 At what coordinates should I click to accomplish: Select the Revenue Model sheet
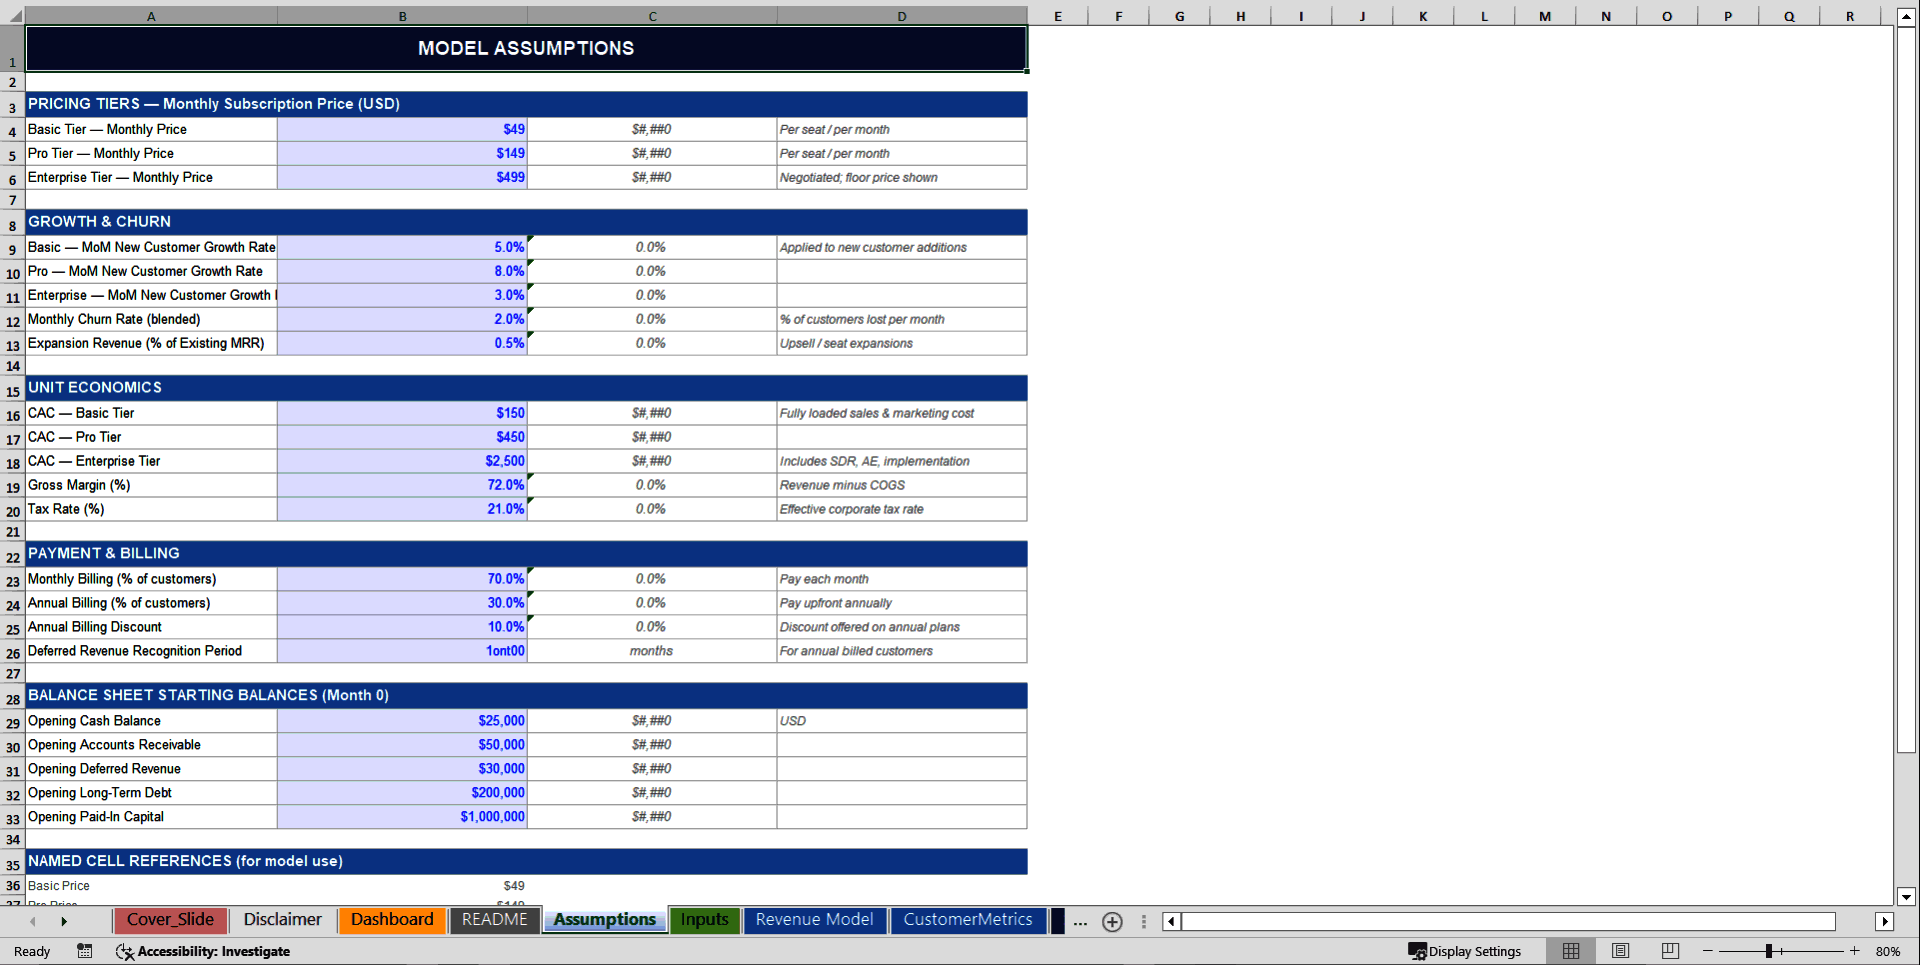click(x=814, y=919)
